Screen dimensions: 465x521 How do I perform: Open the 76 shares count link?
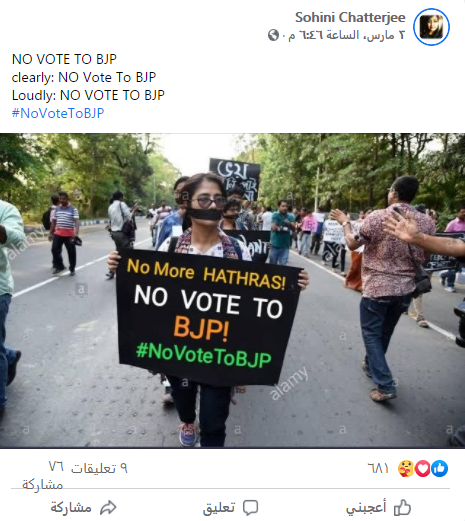pyautogui.click(x=43, y=475)
